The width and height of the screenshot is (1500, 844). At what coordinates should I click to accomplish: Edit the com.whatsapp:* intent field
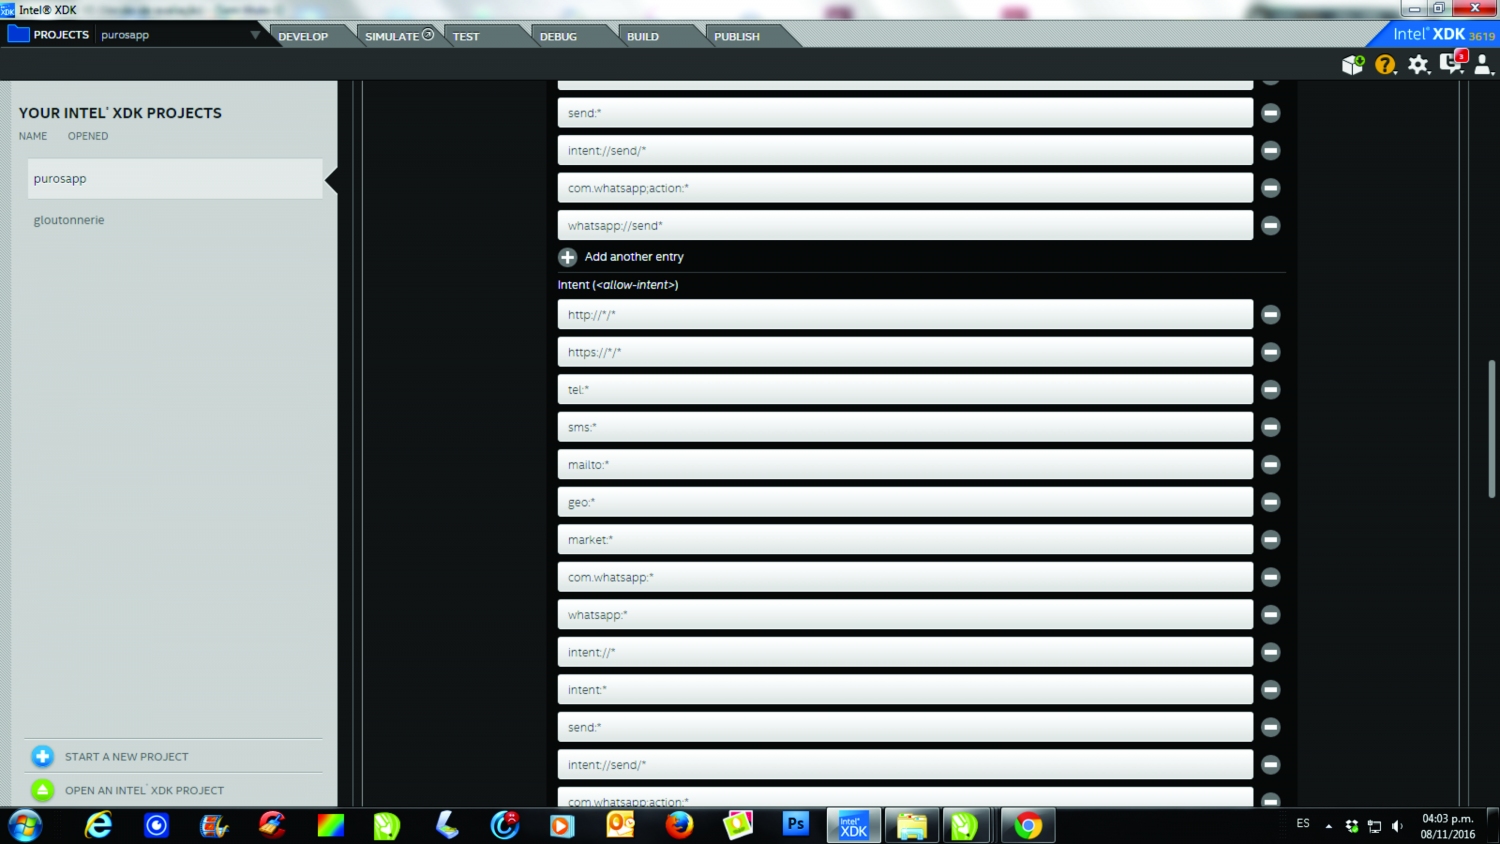(x=905, y=577)
